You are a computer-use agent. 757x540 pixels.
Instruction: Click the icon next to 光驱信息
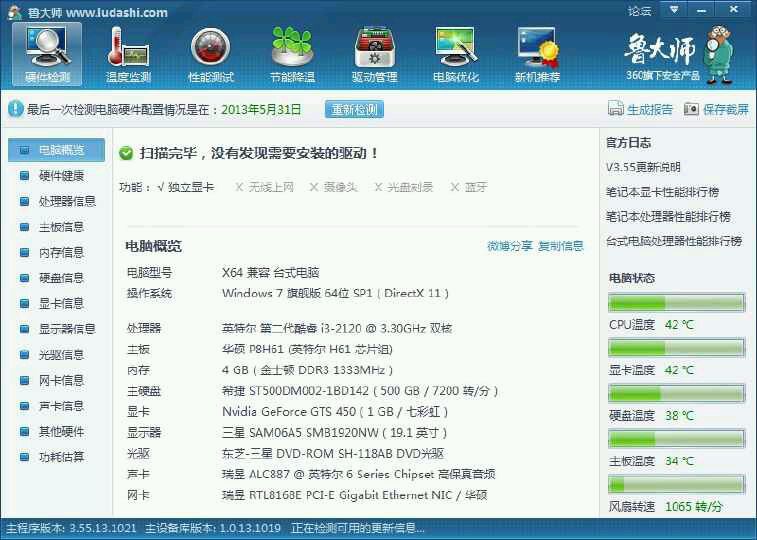point(24,355)
